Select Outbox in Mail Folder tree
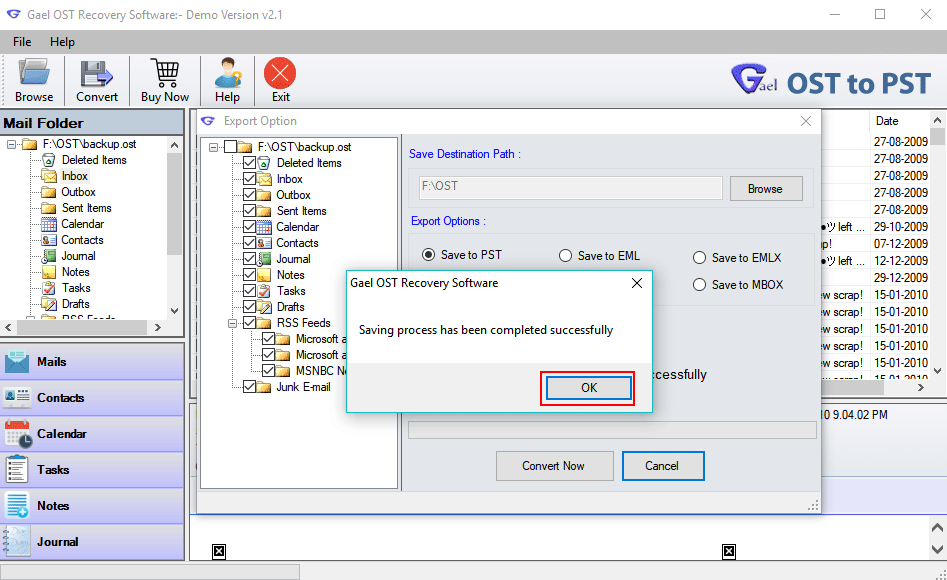Viewport: 947px width, 580px height. point(78,192)
